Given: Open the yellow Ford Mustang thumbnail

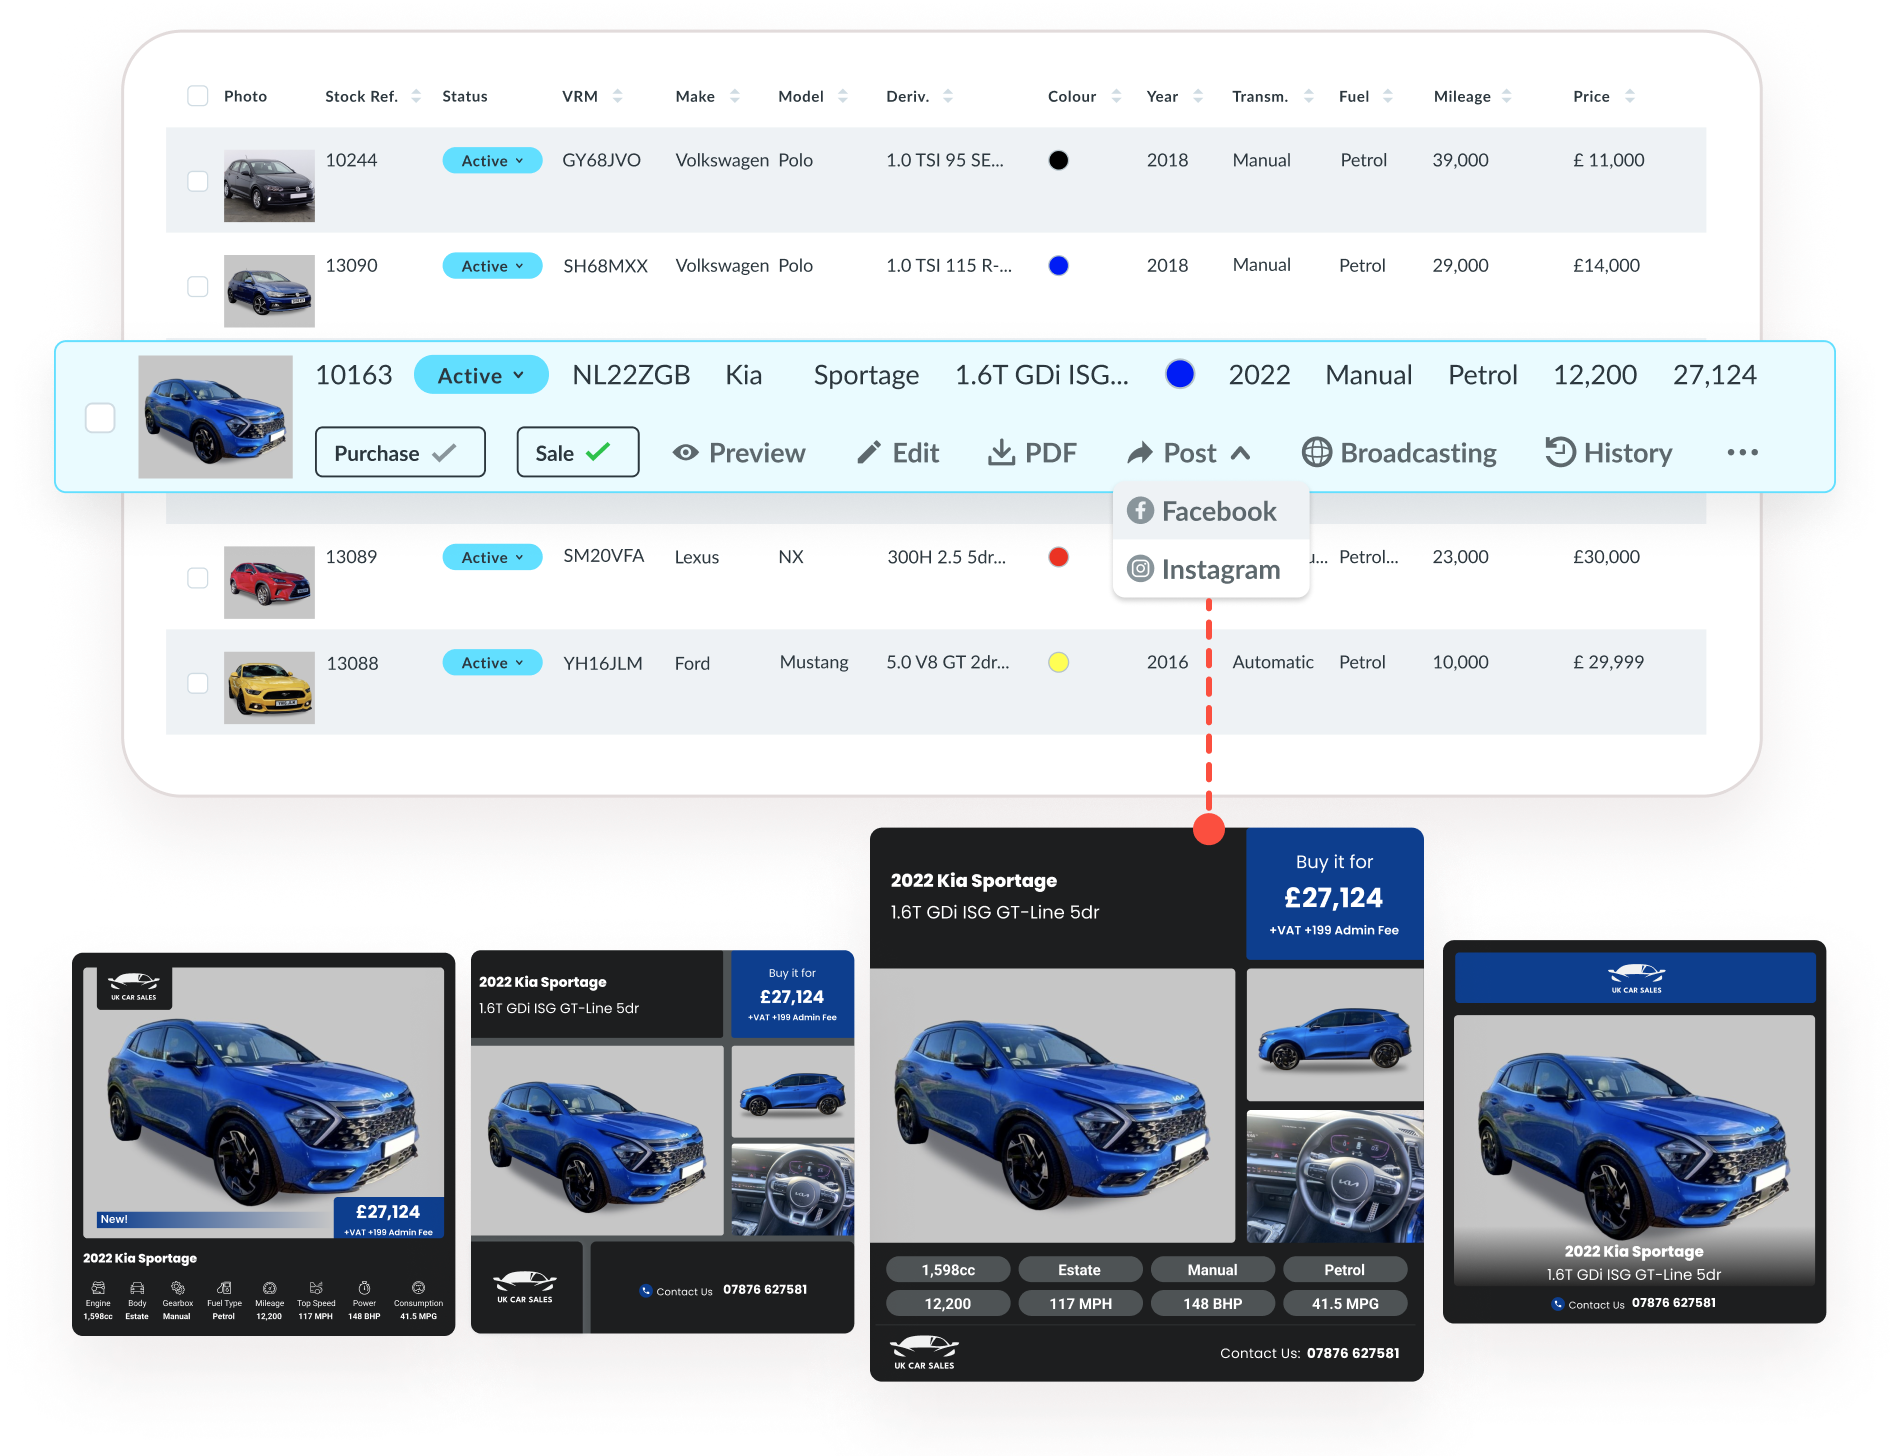Looking at the screenshot, I should [x=269, y=687].
